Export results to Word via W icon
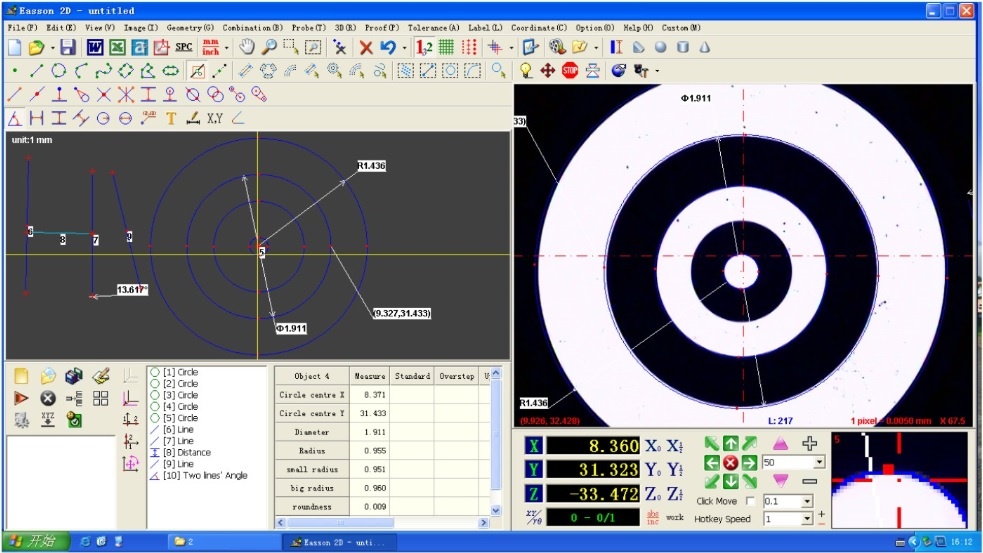 95,47
